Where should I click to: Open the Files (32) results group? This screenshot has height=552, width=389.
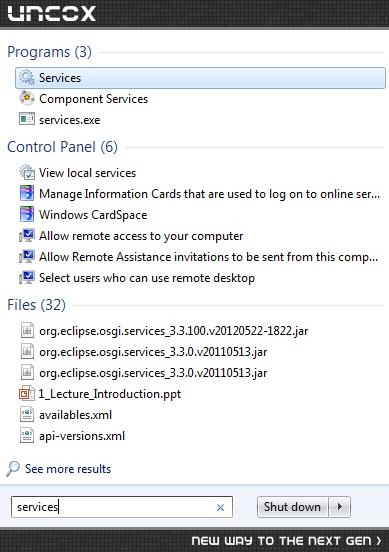(36, 305)
